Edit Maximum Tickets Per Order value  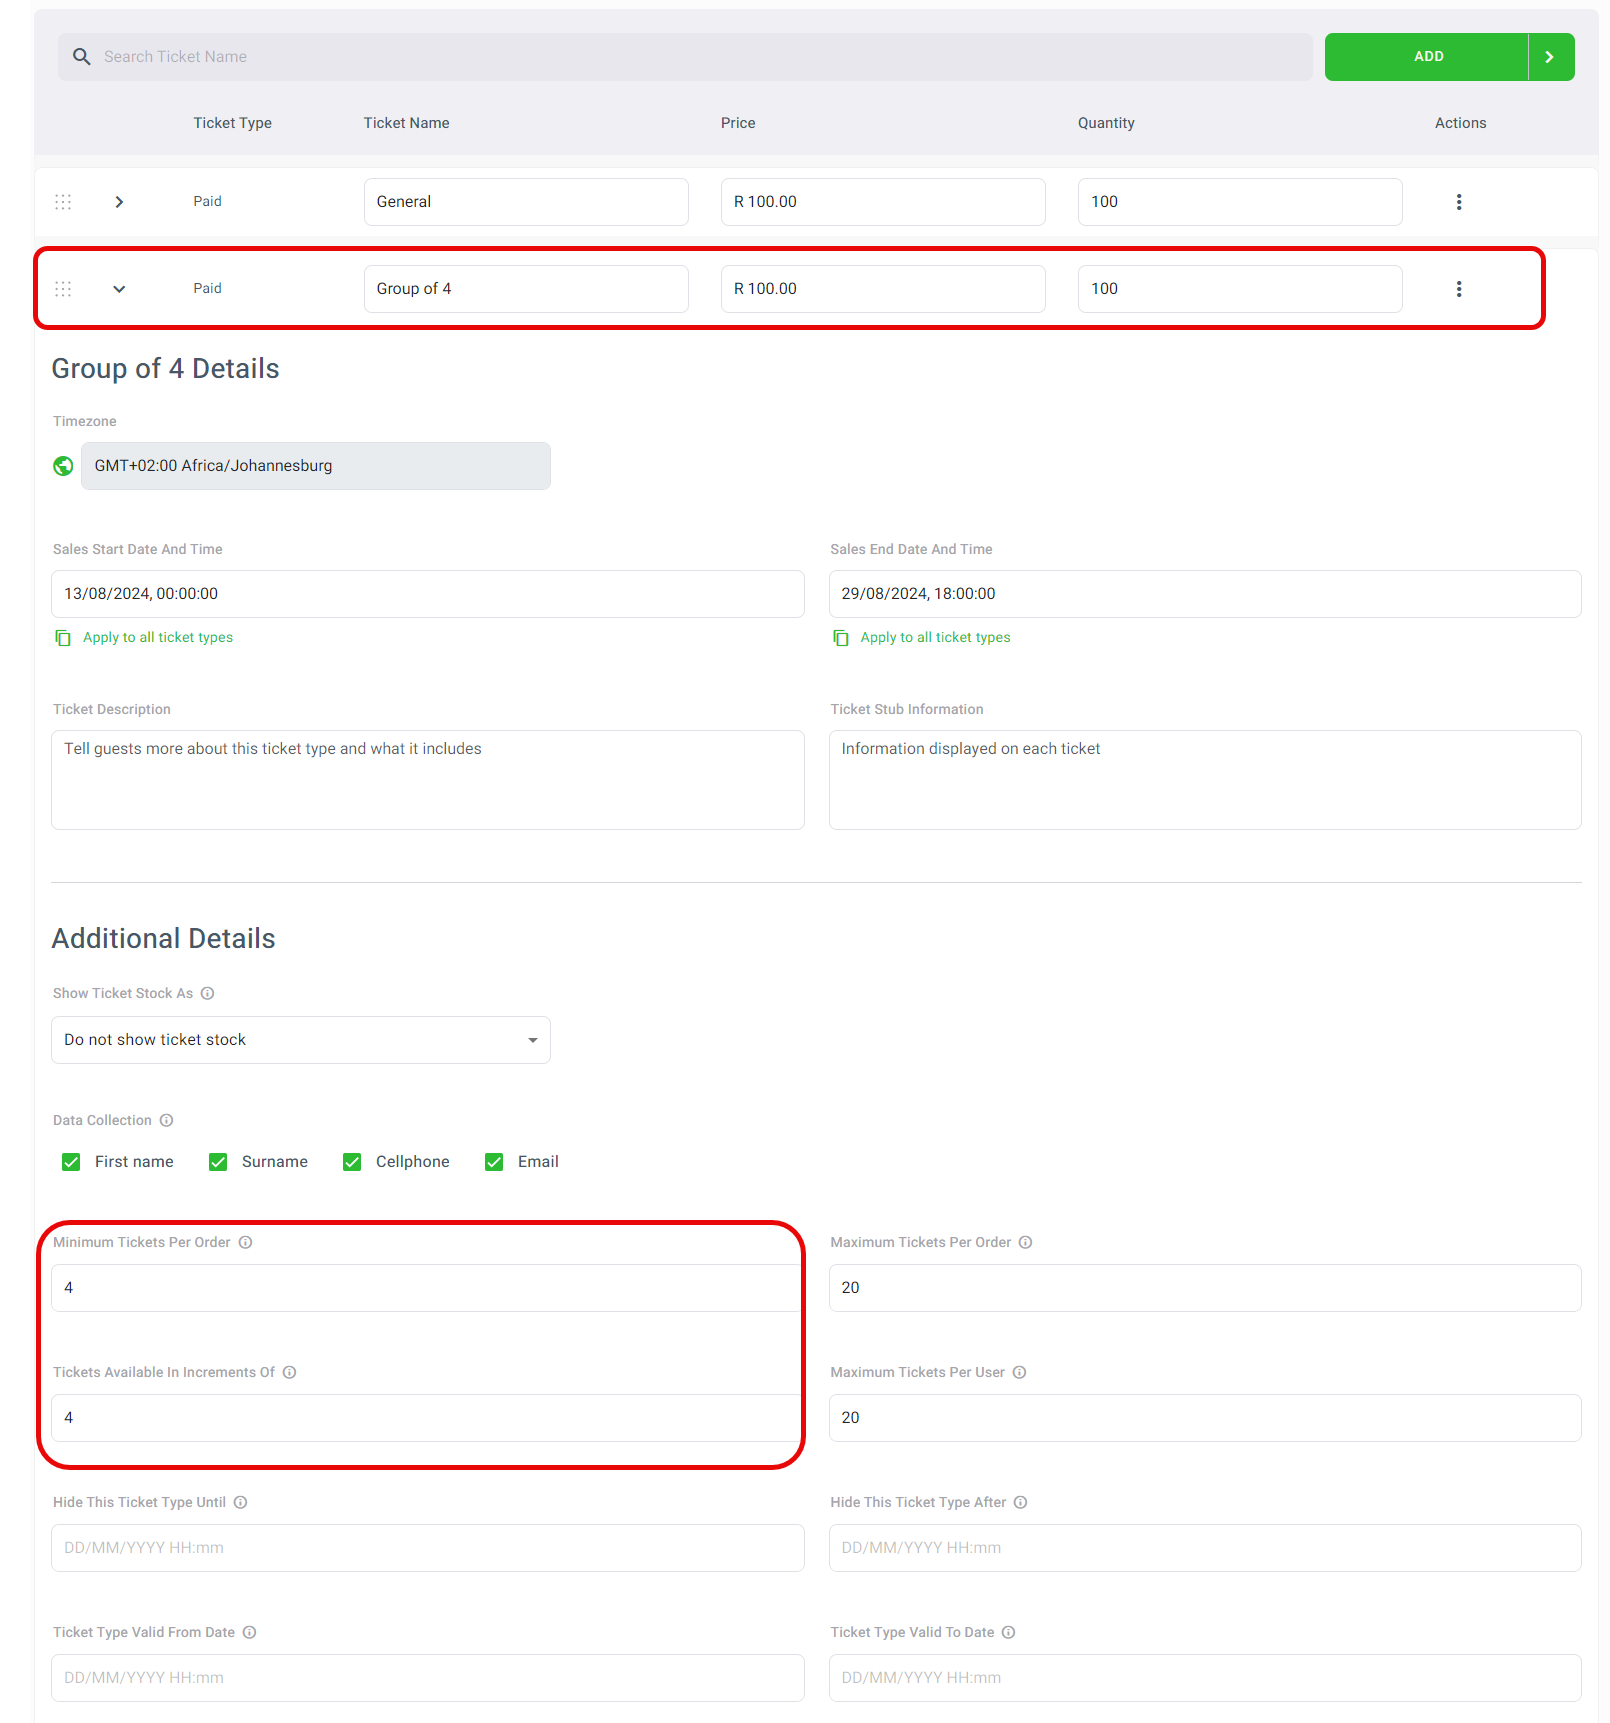click(1205, 1288)
